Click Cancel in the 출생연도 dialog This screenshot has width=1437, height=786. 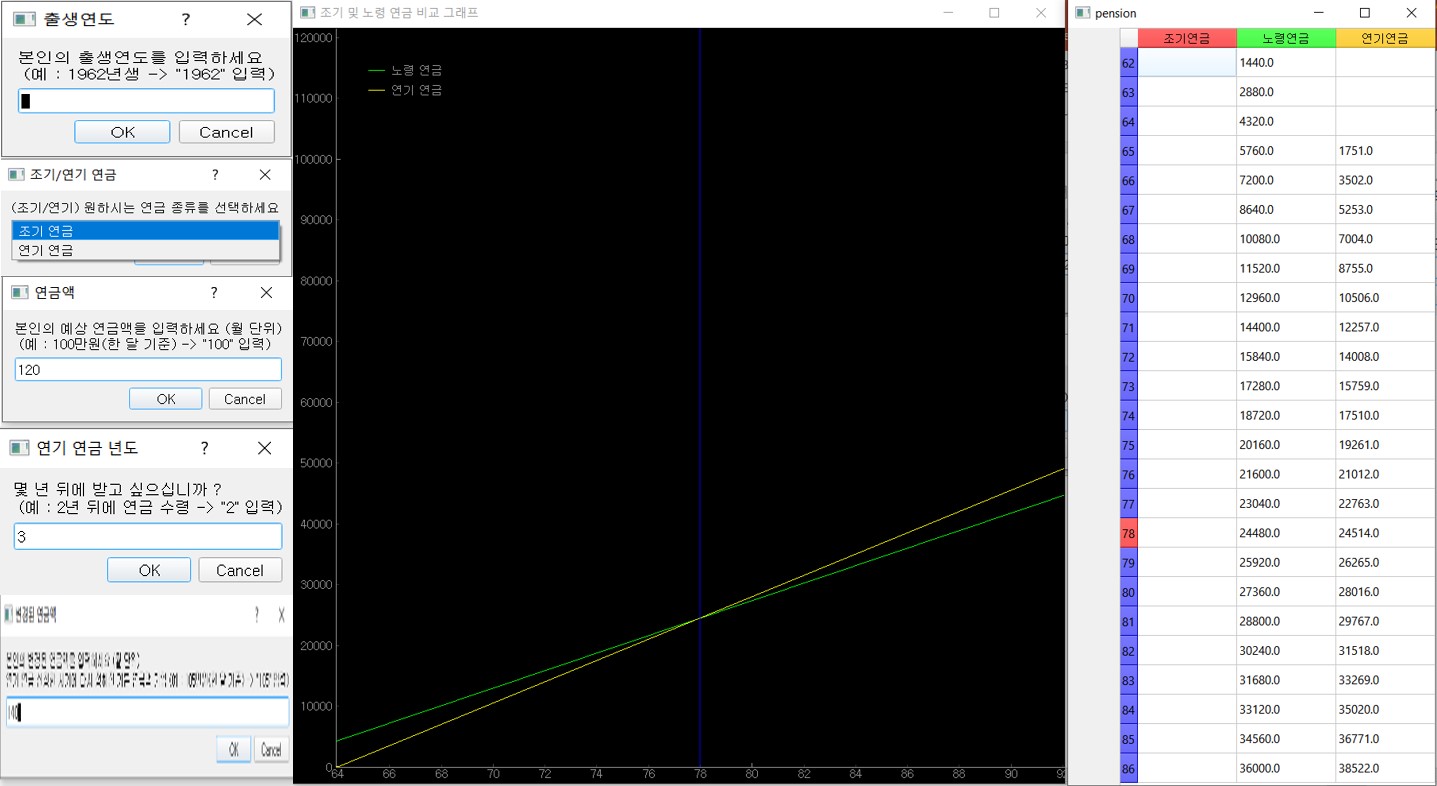click(x=226, y=132)
